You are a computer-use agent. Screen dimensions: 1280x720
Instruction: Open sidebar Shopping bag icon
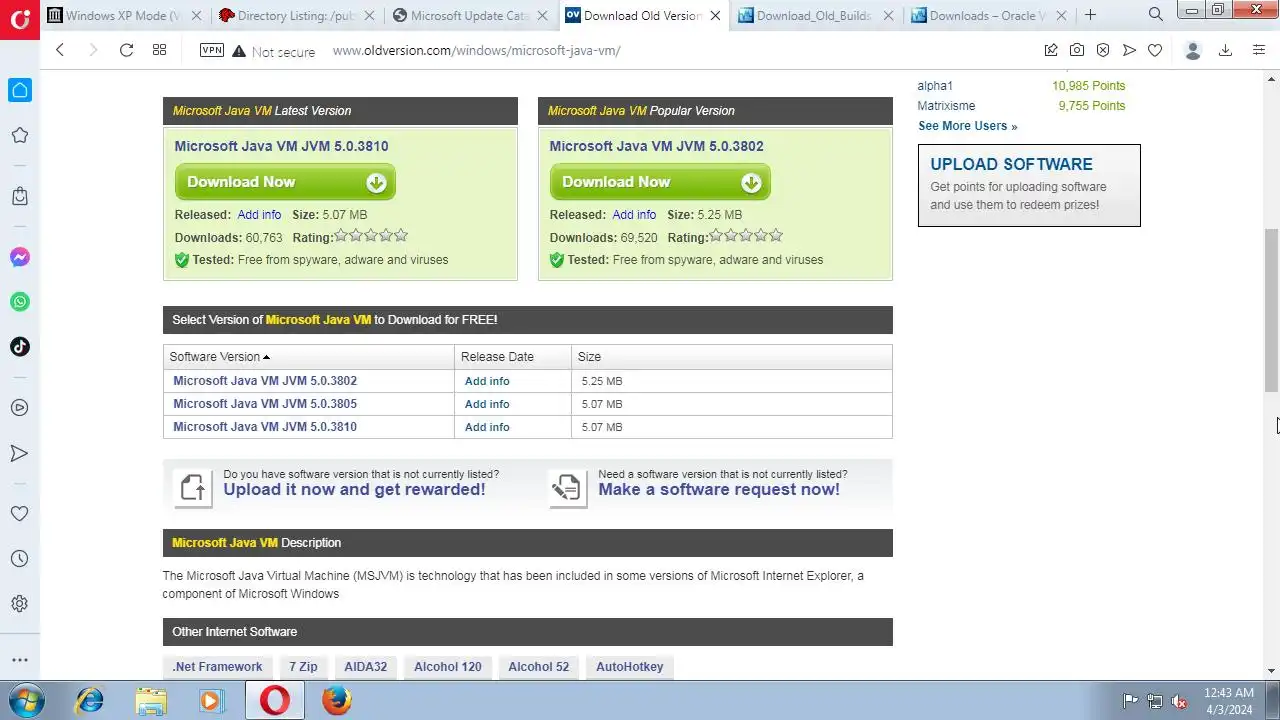coord(19,196)
